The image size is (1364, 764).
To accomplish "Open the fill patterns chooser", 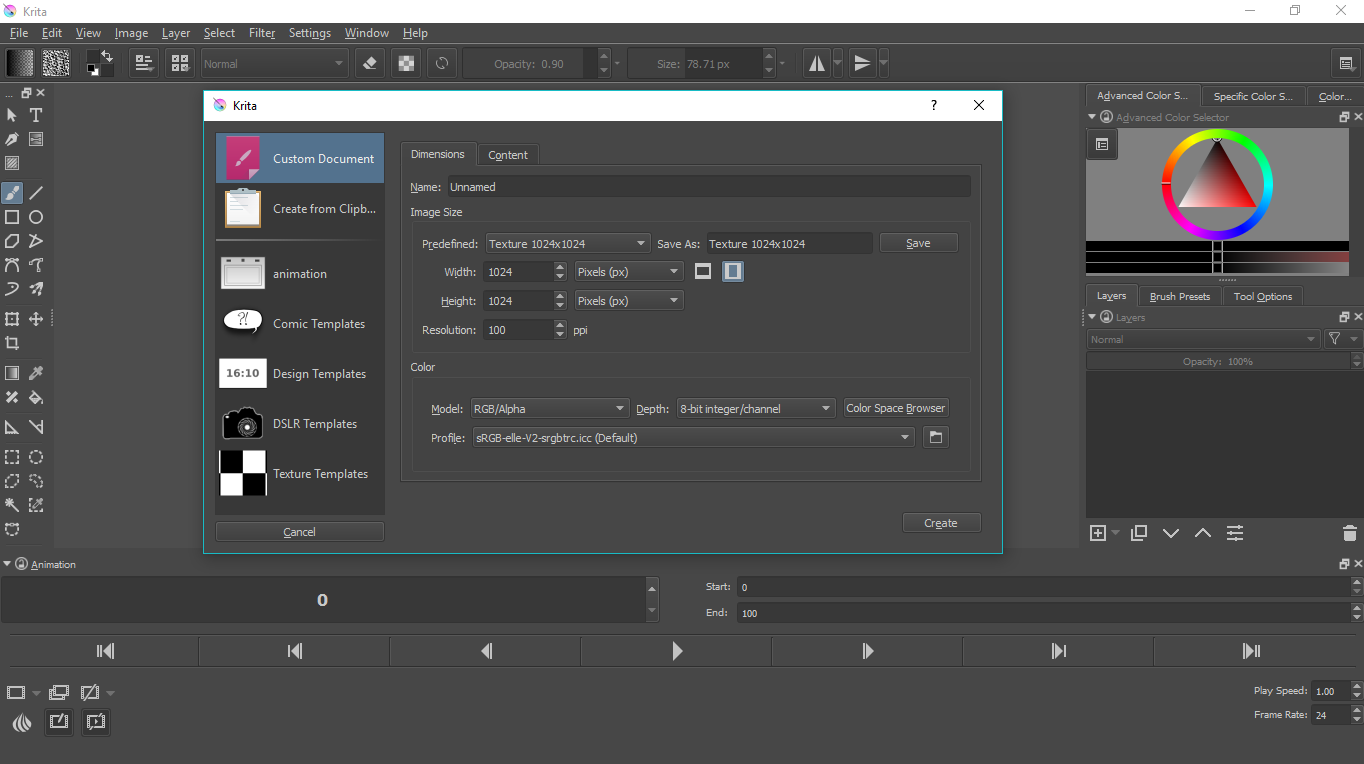I will (x=56, y=63).
